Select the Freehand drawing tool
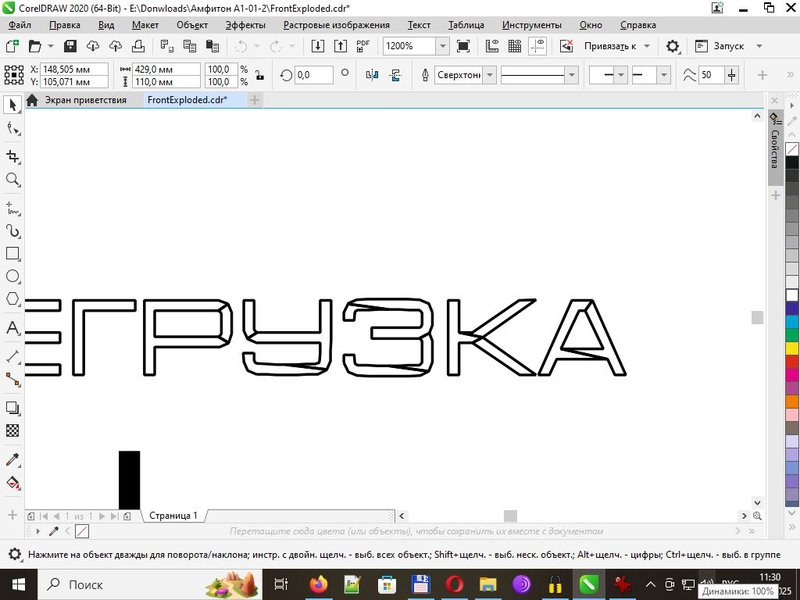This screenshot has width=800, height=600. pyautogui.click(x=12, y=208)
